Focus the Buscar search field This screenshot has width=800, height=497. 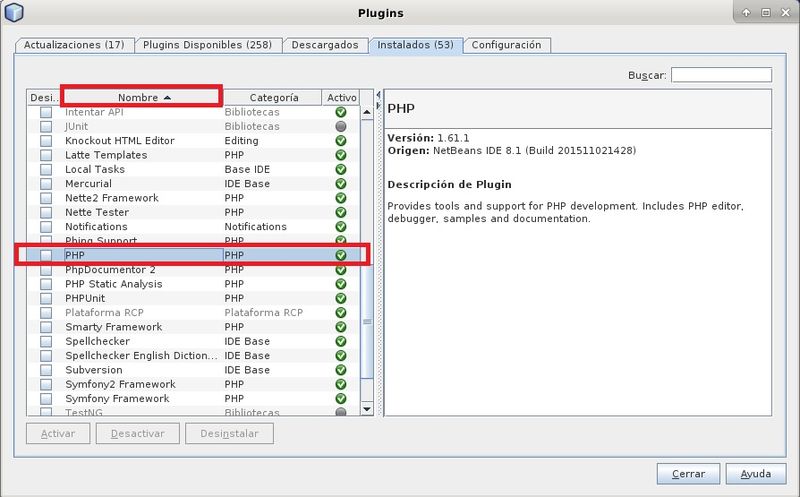(x=721, y=75)
